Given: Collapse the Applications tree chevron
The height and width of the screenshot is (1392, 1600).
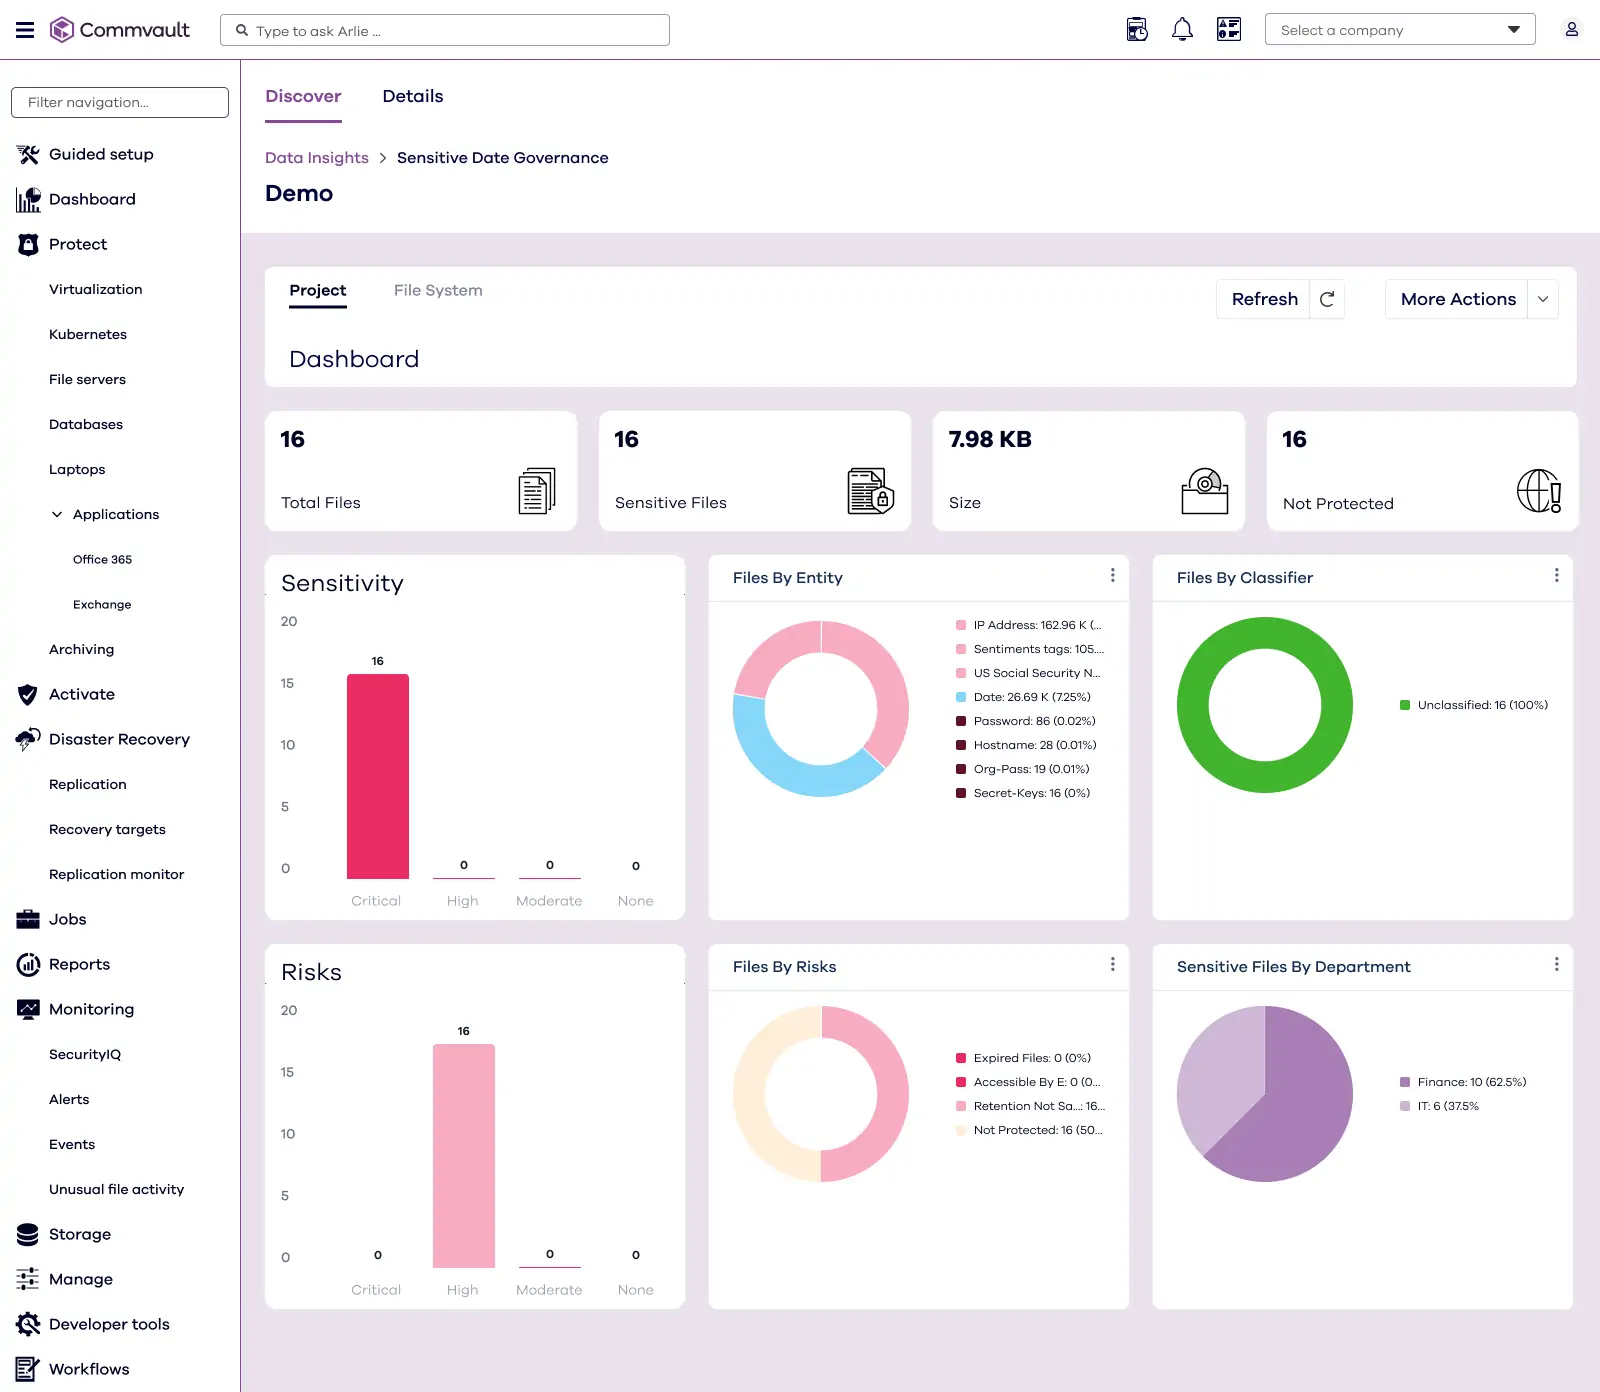Looking at the screenshot, I should [x=57, y=514].
